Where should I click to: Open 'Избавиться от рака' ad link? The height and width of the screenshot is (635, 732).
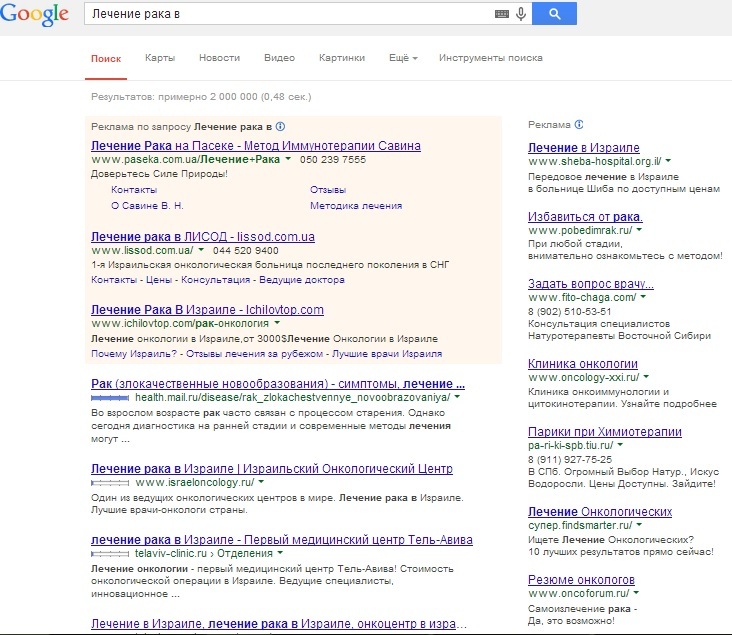pyautogui.click(x=585, y=216)
